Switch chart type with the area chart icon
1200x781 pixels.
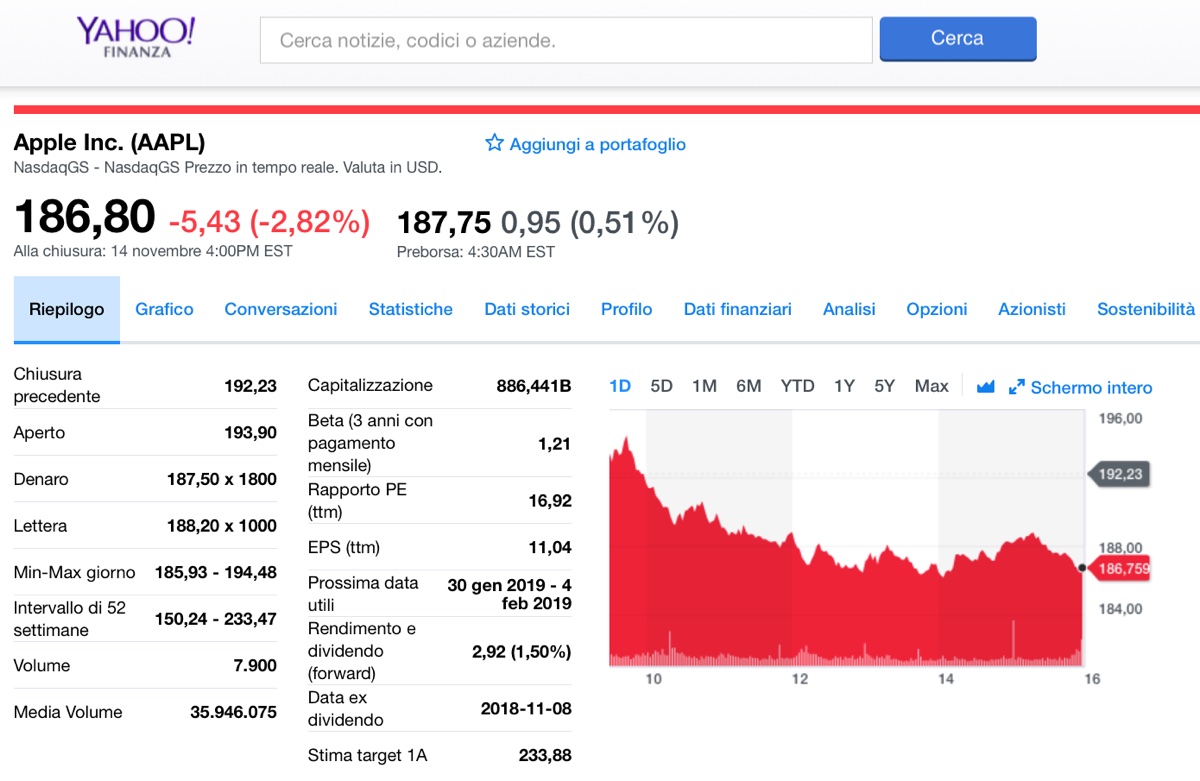tap(985, 387)
